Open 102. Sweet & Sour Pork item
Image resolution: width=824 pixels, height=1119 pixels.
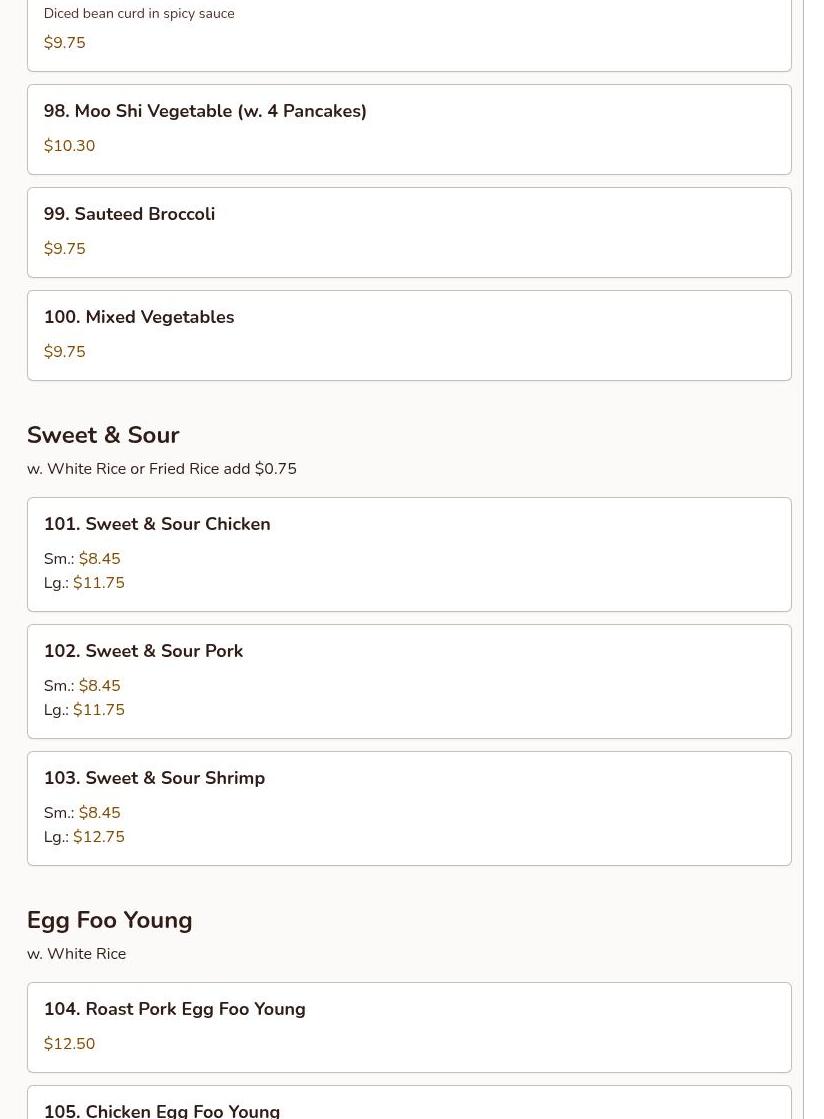click(409, 682)
